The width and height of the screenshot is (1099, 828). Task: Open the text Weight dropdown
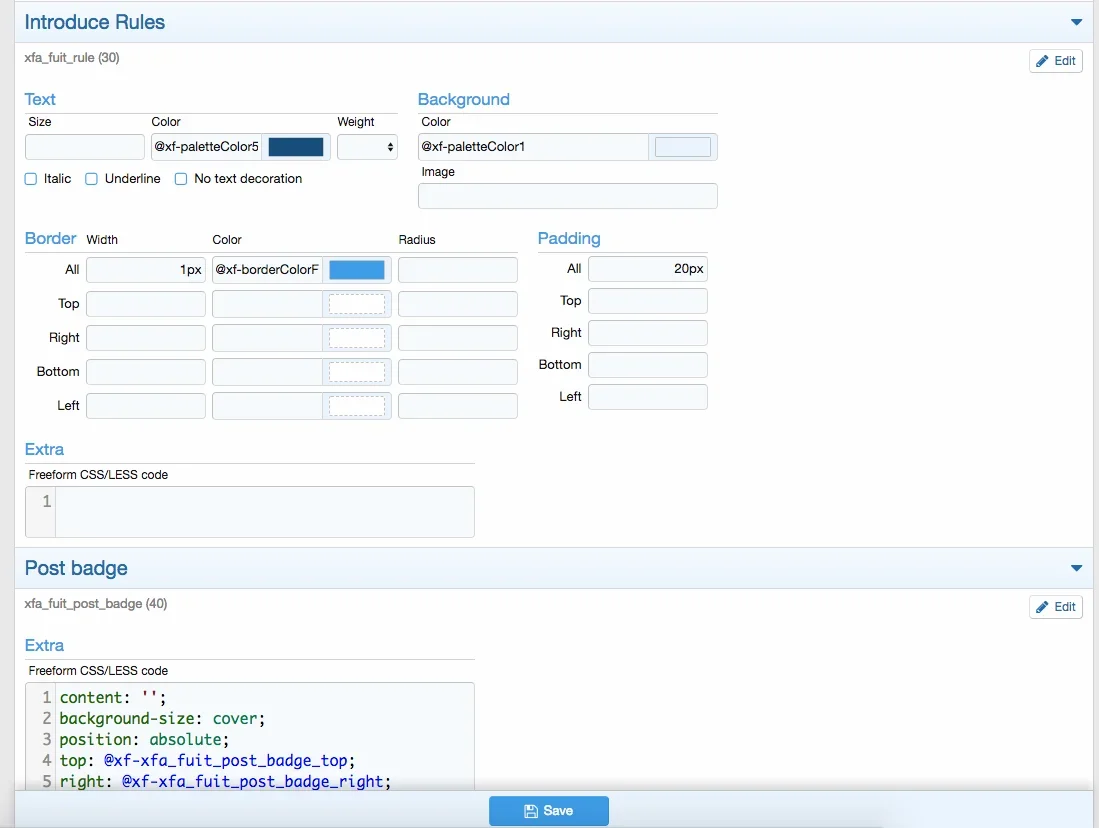tap(367, 147)
